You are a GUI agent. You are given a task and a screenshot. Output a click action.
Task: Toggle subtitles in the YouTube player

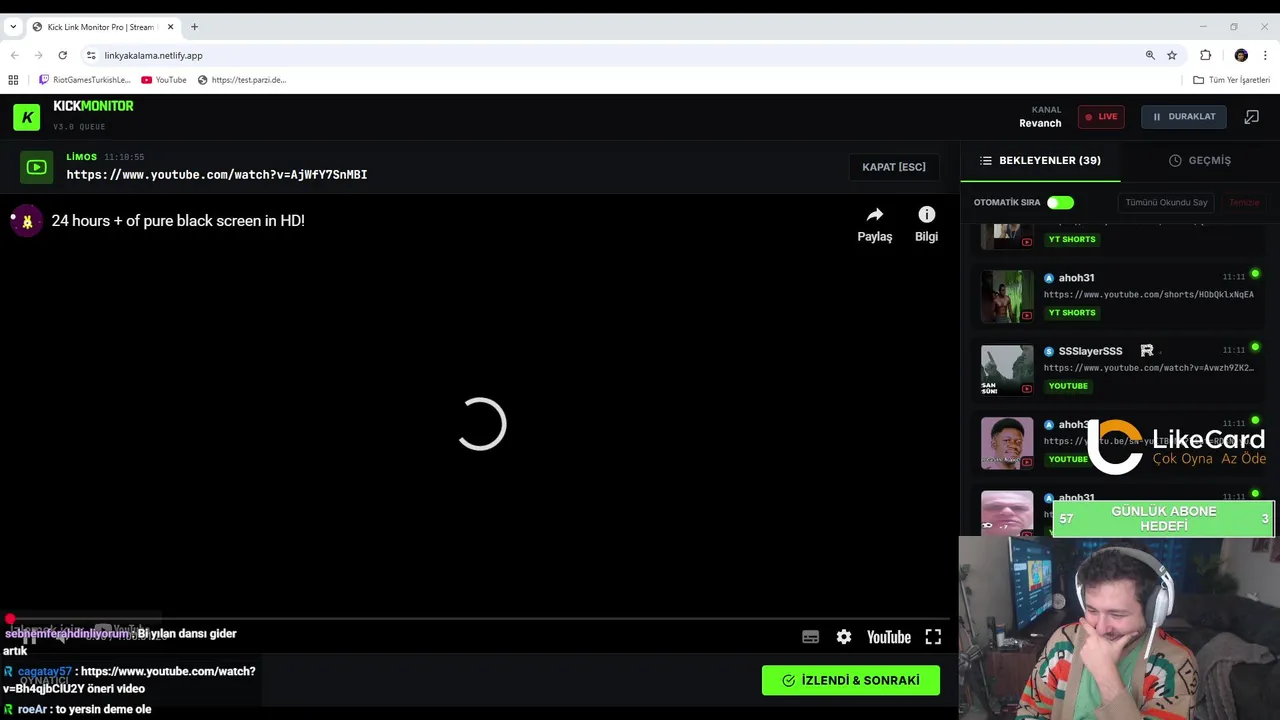[811, 637]
